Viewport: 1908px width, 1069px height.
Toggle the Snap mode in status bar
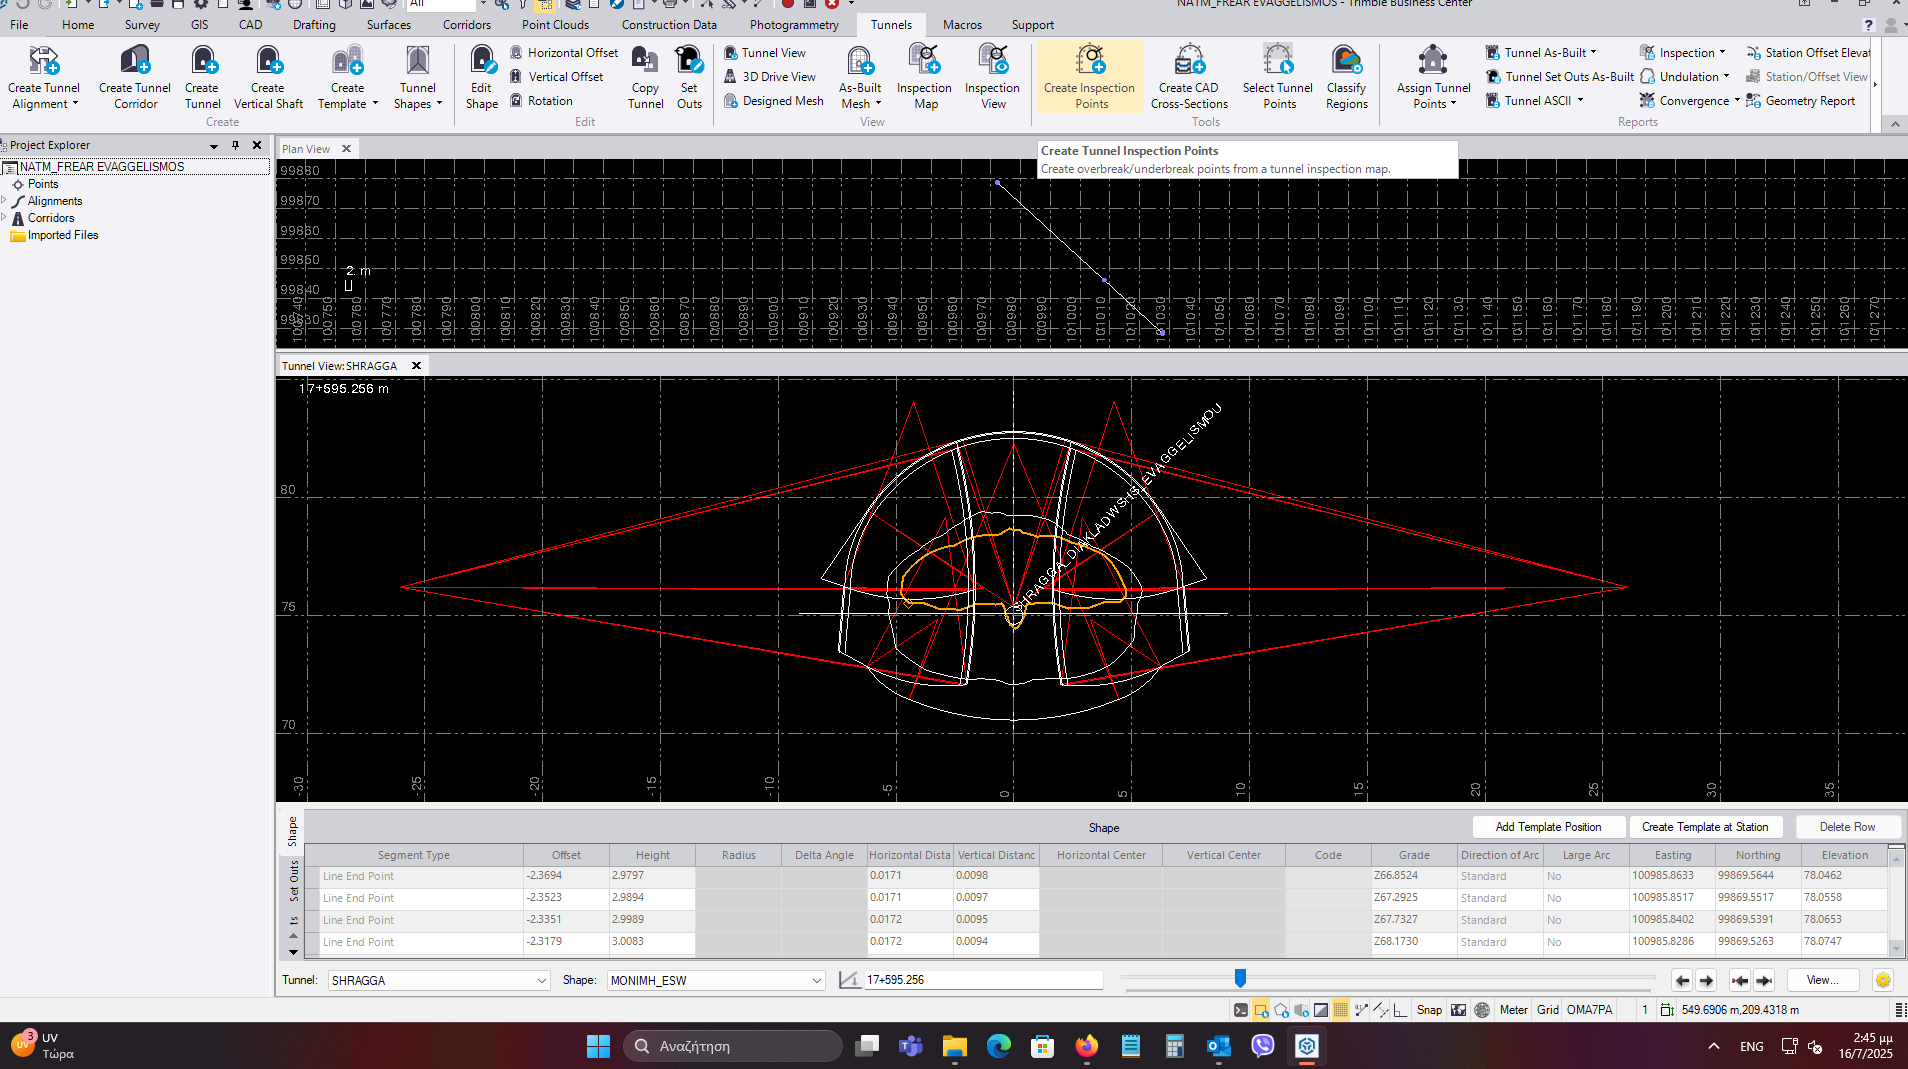point(1429,1010)
